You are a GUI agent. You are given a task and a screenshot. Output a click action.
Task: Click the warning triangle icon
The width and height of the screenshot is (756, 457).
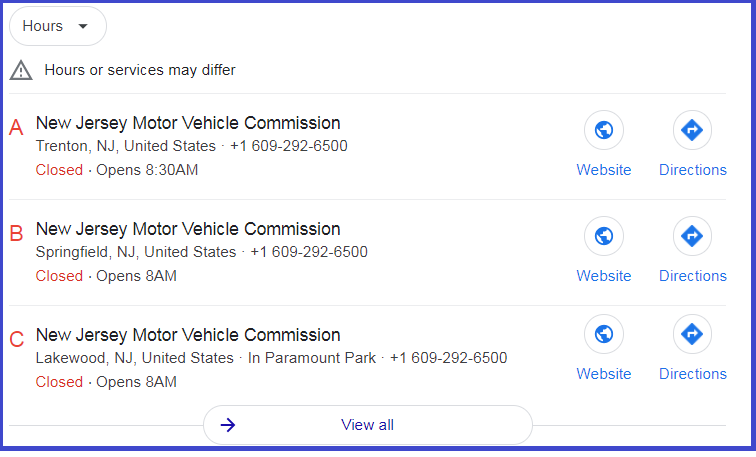tap(21, 70)
